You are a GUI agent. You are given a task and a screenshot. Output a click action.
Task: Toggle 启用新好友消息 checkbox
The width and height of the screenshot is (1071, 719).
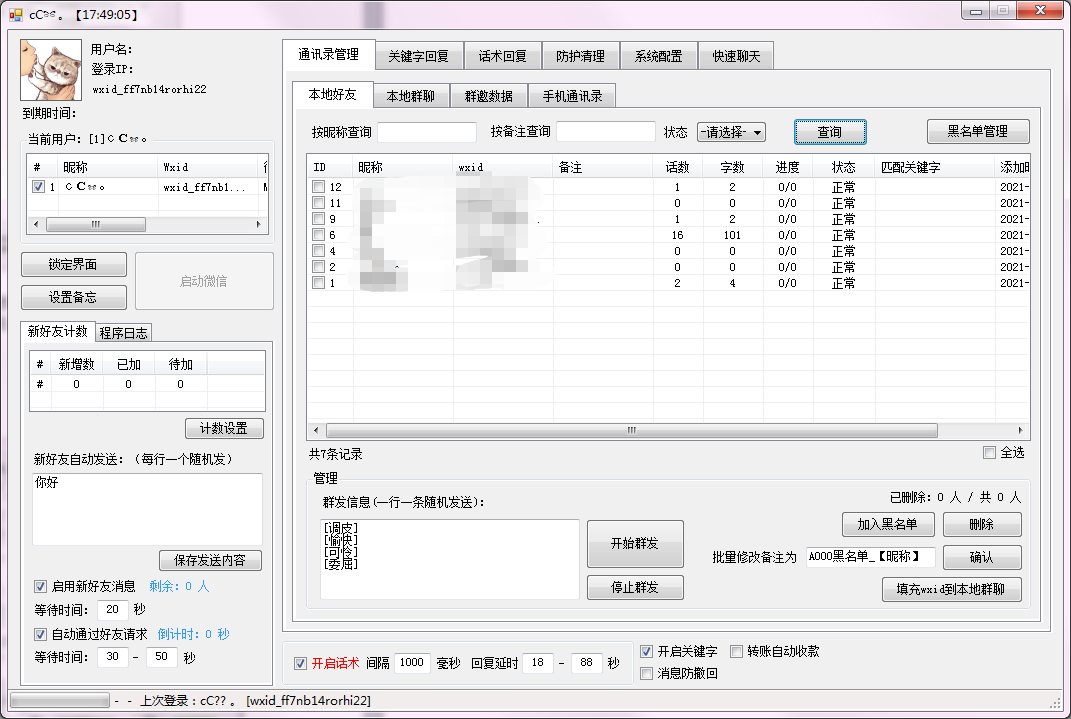tap(40, 587)
